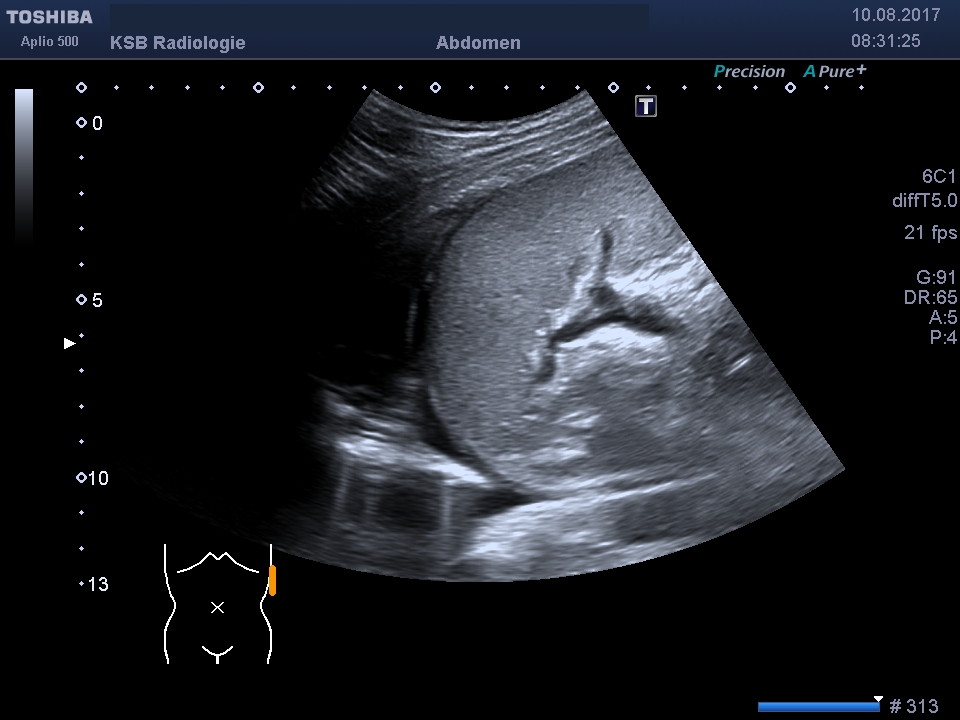Viewport: 960px width, 720px height.
Task: Click the TOSHIBA logo
Action: [49, 17]
